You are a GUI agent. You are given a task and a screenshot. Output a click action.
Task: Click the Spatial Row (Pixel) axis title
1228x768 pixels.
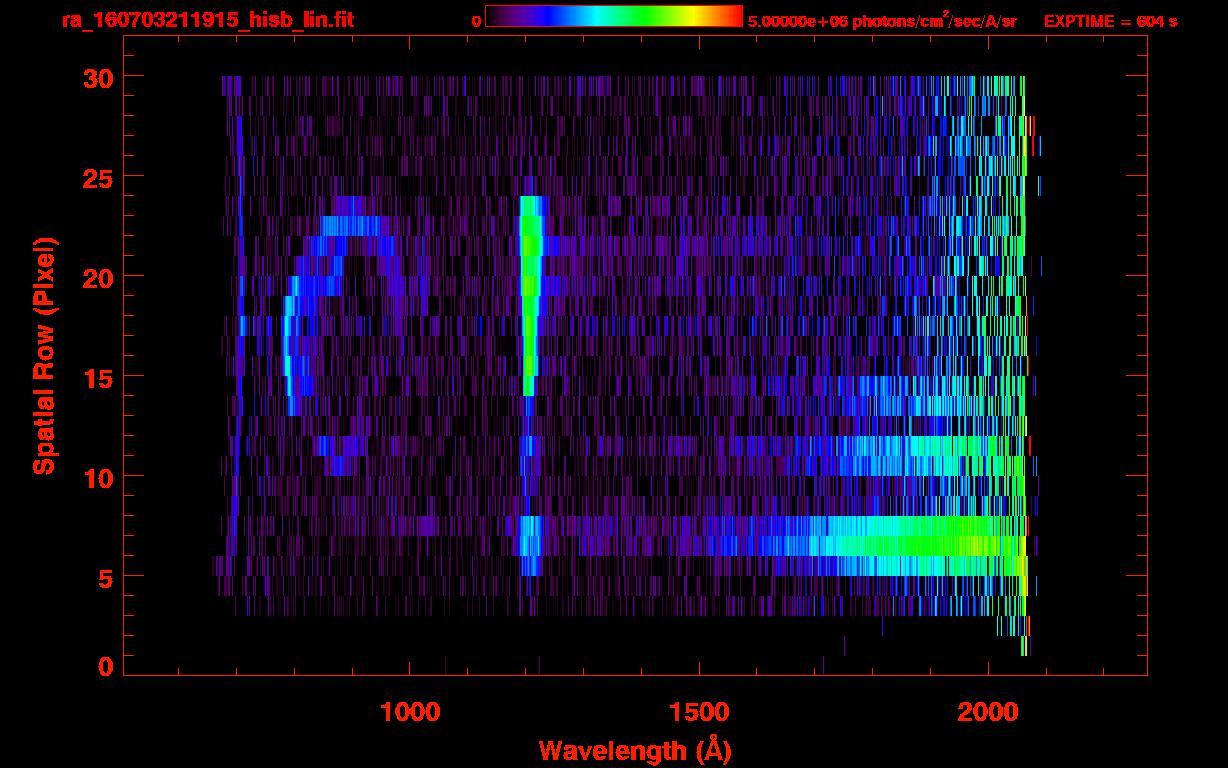[44, 355]
